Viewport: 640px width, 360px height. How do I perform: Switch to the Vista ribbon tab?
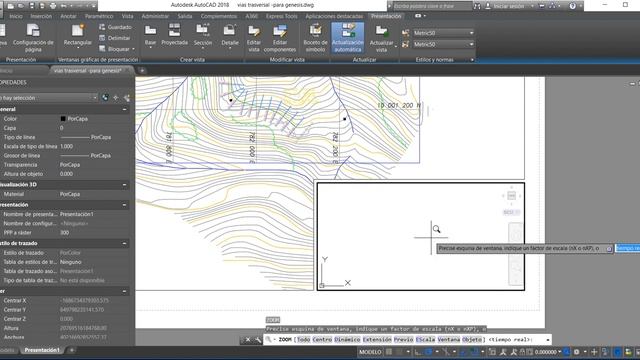coord(127,16)
